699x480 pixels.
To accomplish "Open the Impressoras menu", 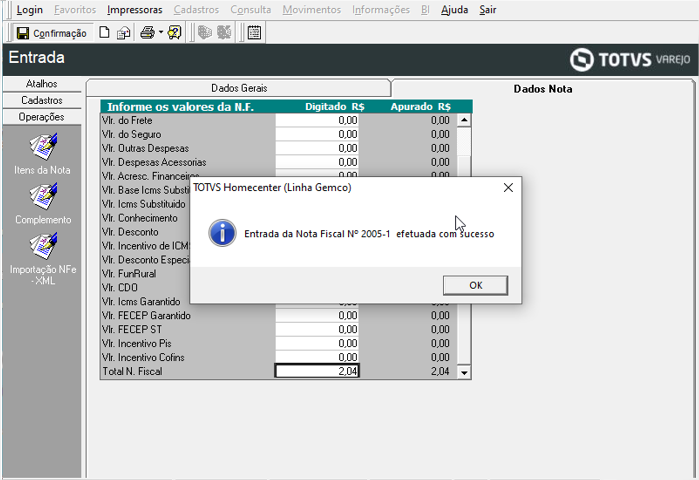I will click(135, 9).
